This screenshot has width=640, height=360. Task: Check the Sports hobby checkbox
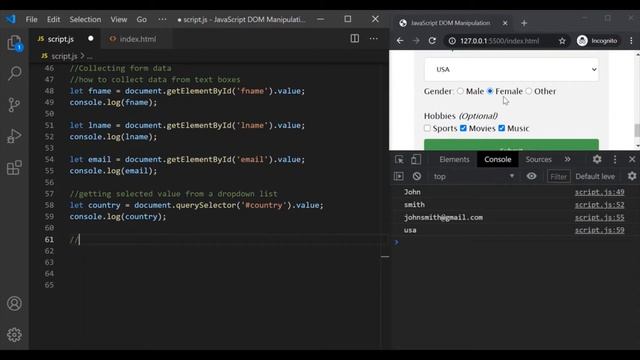click(x=427, y=128)
